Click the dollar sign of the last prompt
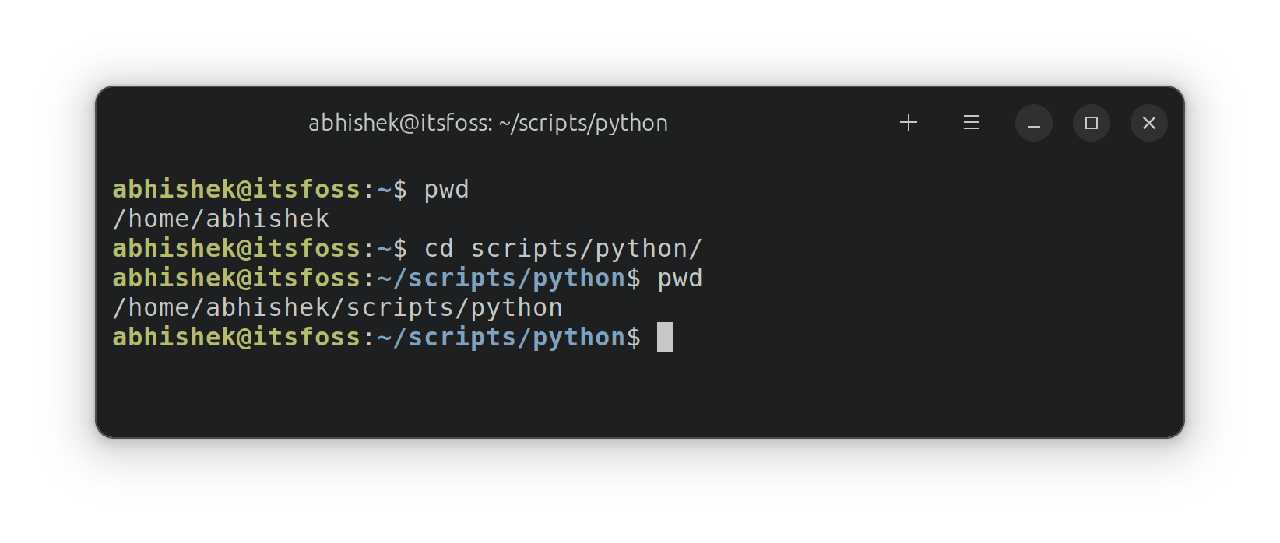The image size is (1280, 543). pyautogui.click(x=633, y=337)
